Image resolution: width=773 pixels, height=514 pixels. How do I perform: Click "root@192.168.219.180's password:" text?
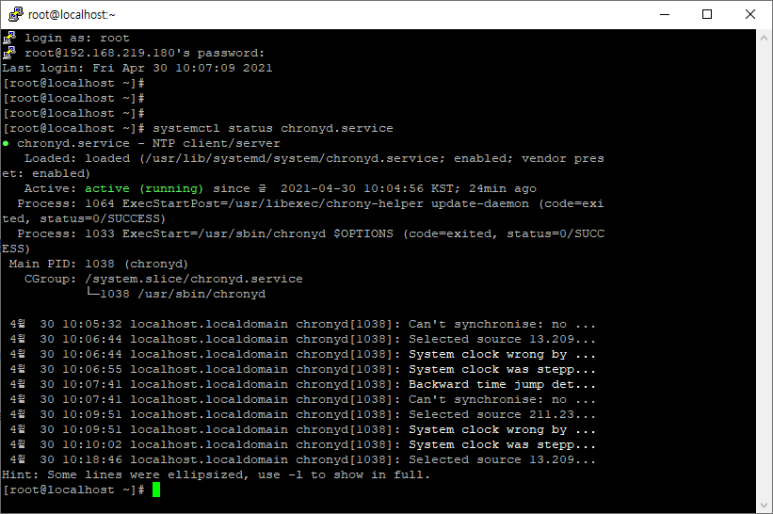tap(145, 53)
